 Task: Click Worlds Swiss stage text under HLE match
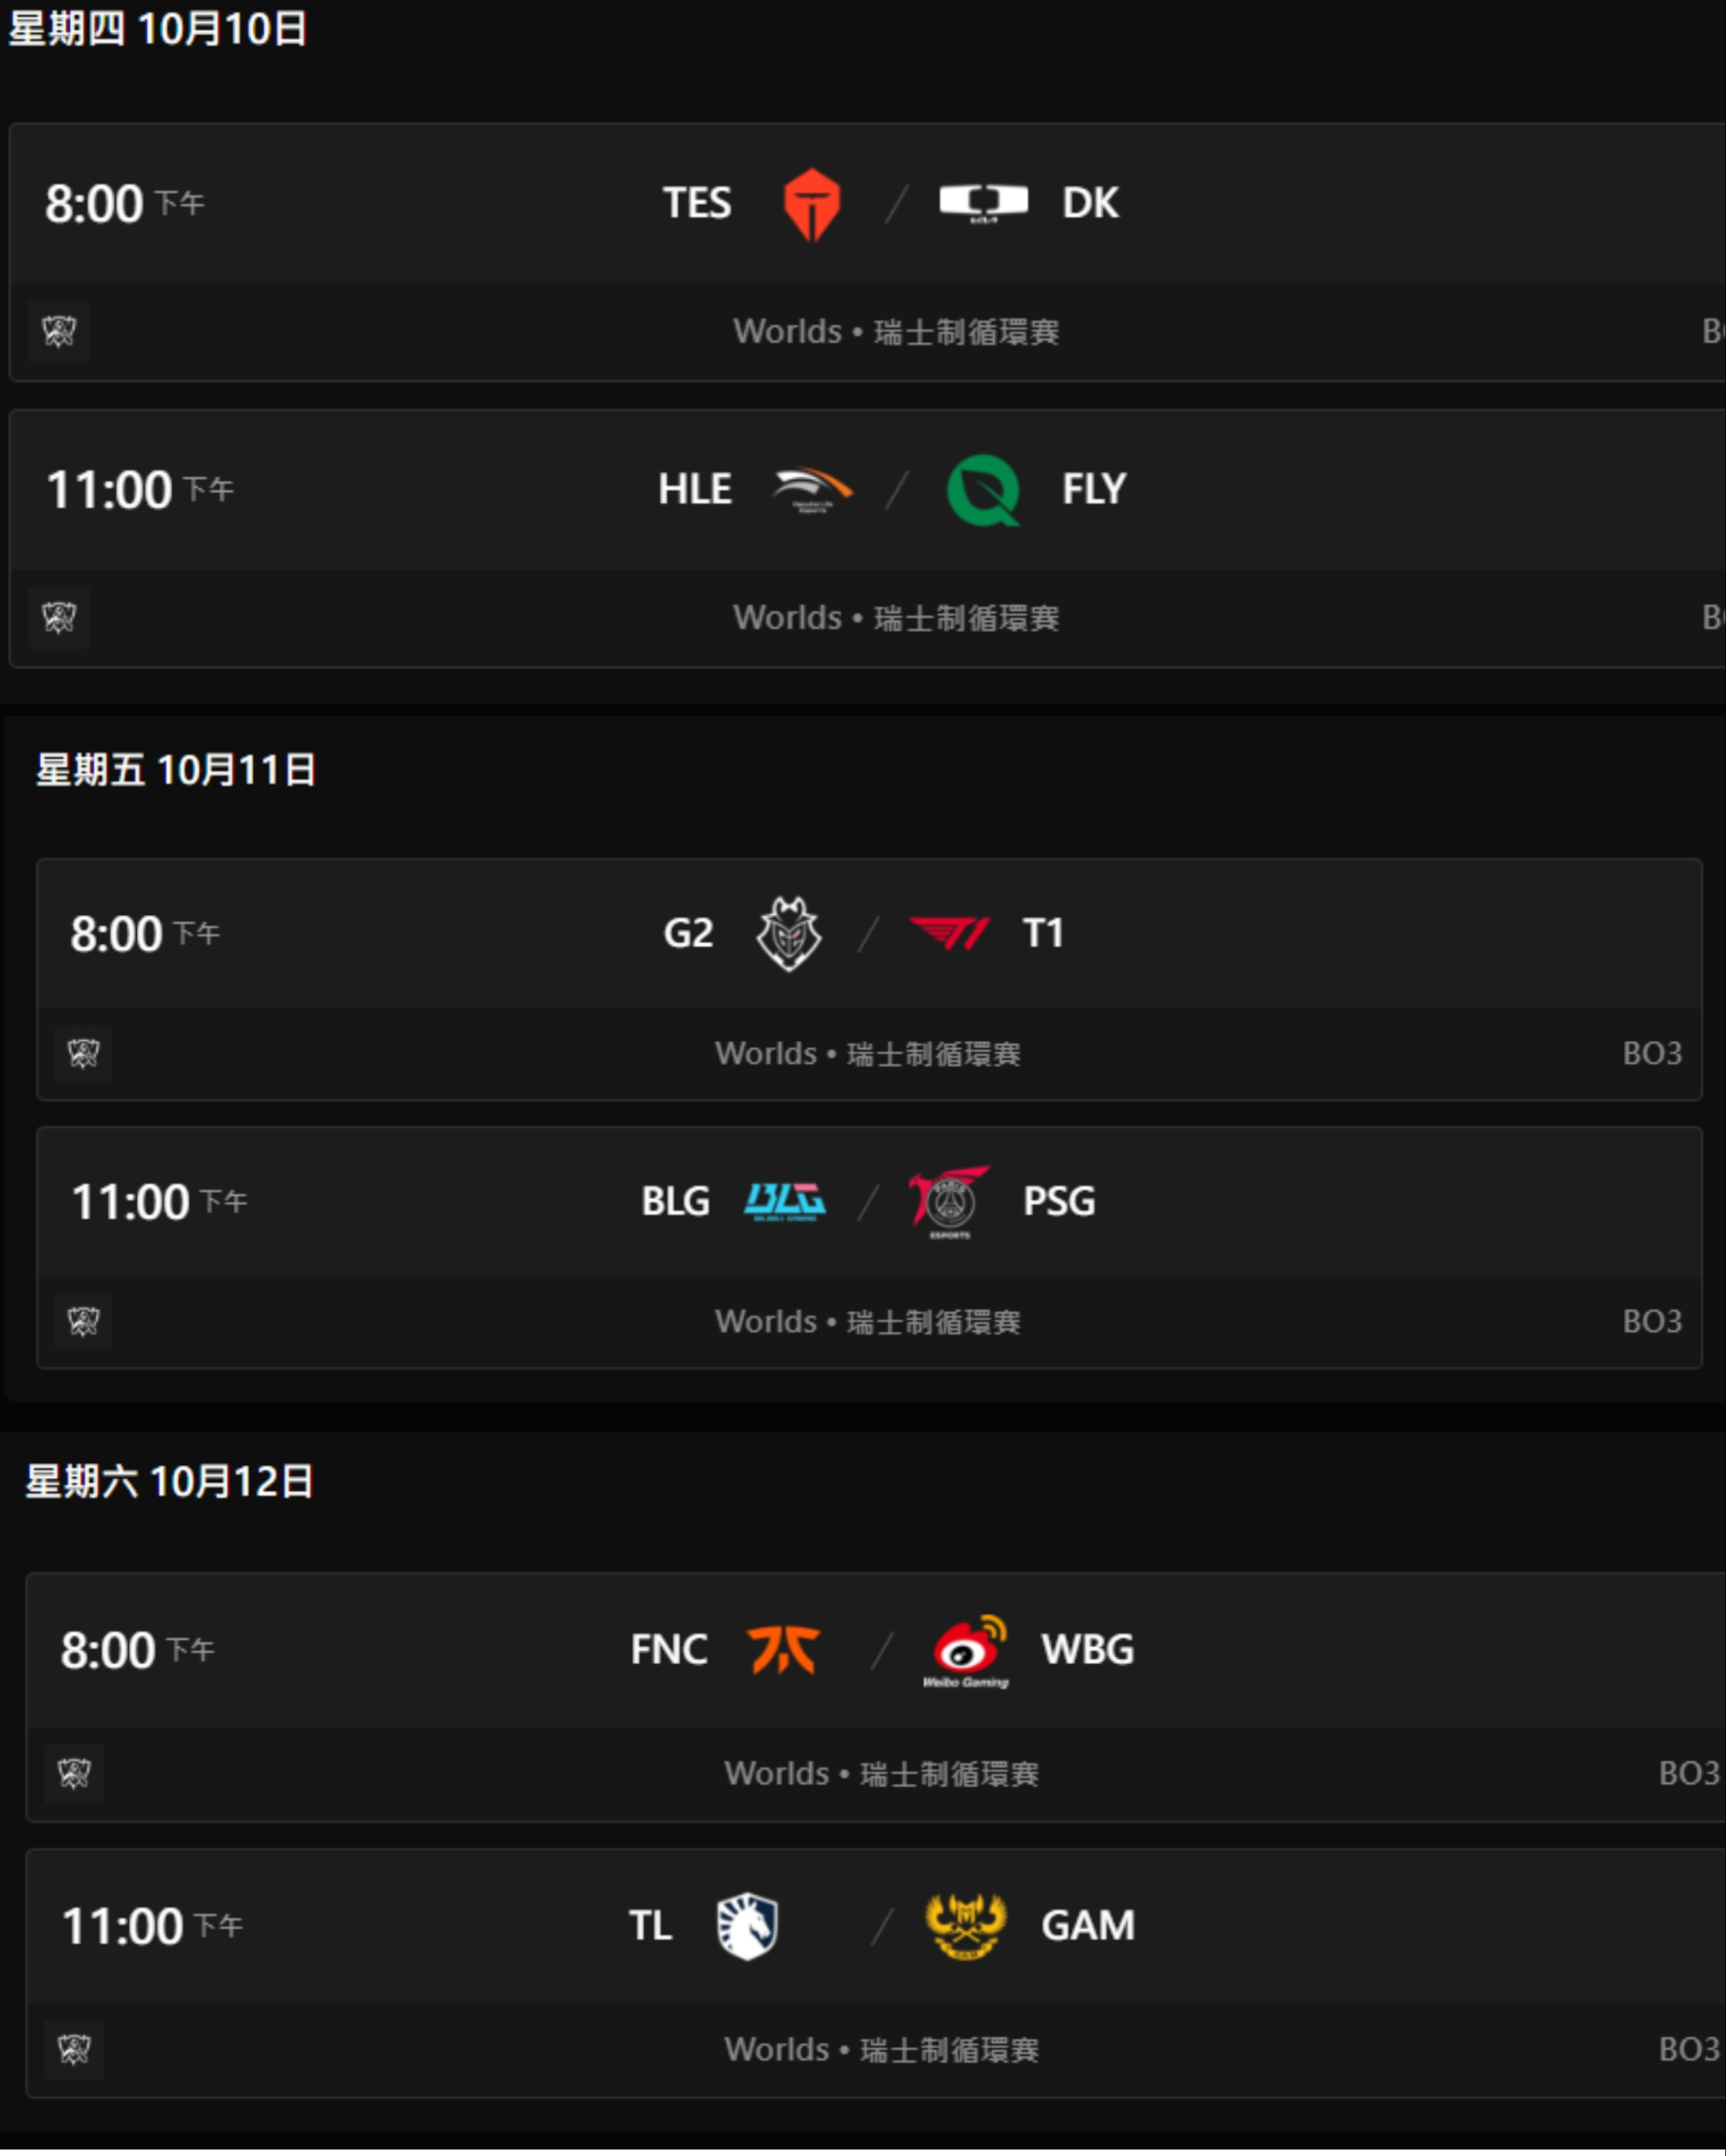(896, 618)
